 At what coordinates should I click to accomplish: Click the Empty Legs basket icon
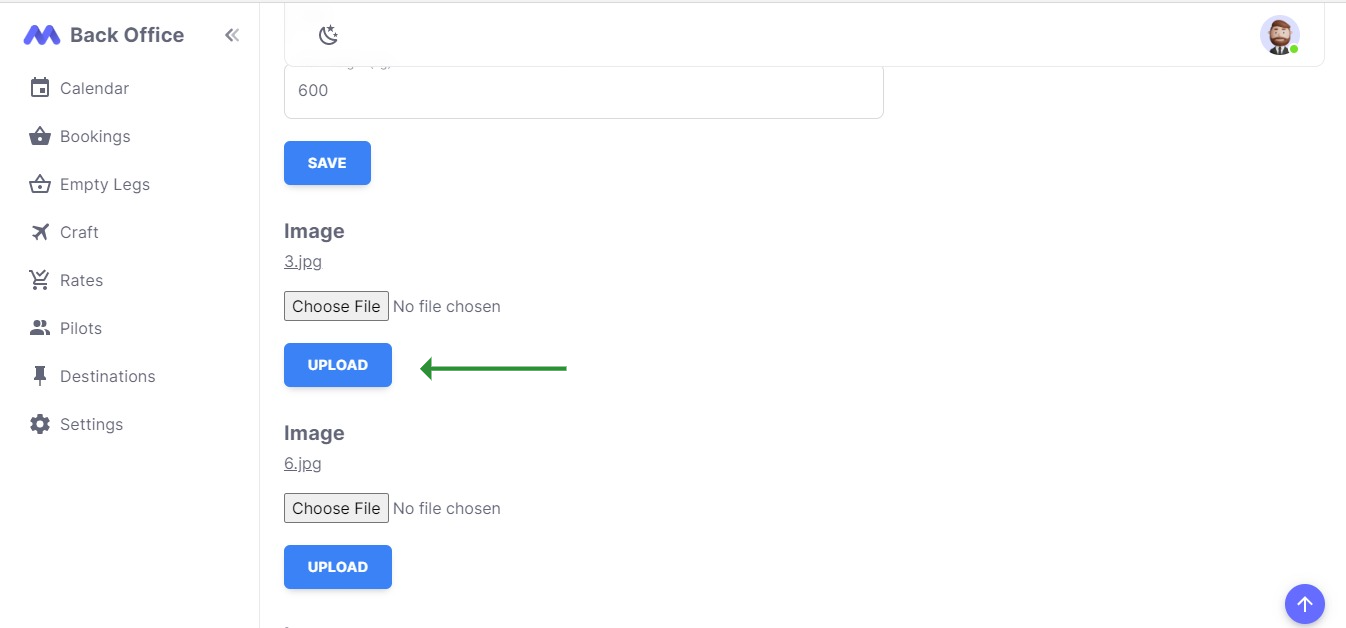(40, 184)
